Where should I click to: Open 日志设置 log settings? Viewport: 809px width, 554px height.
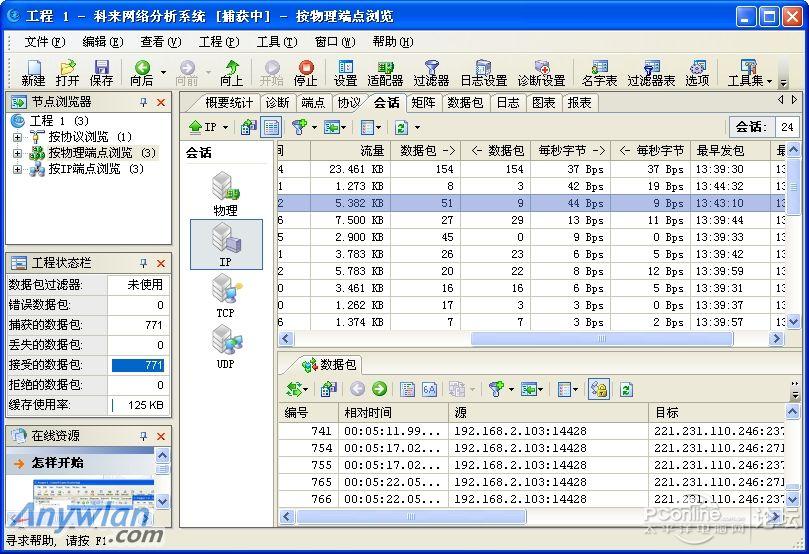tap(483, 73)
